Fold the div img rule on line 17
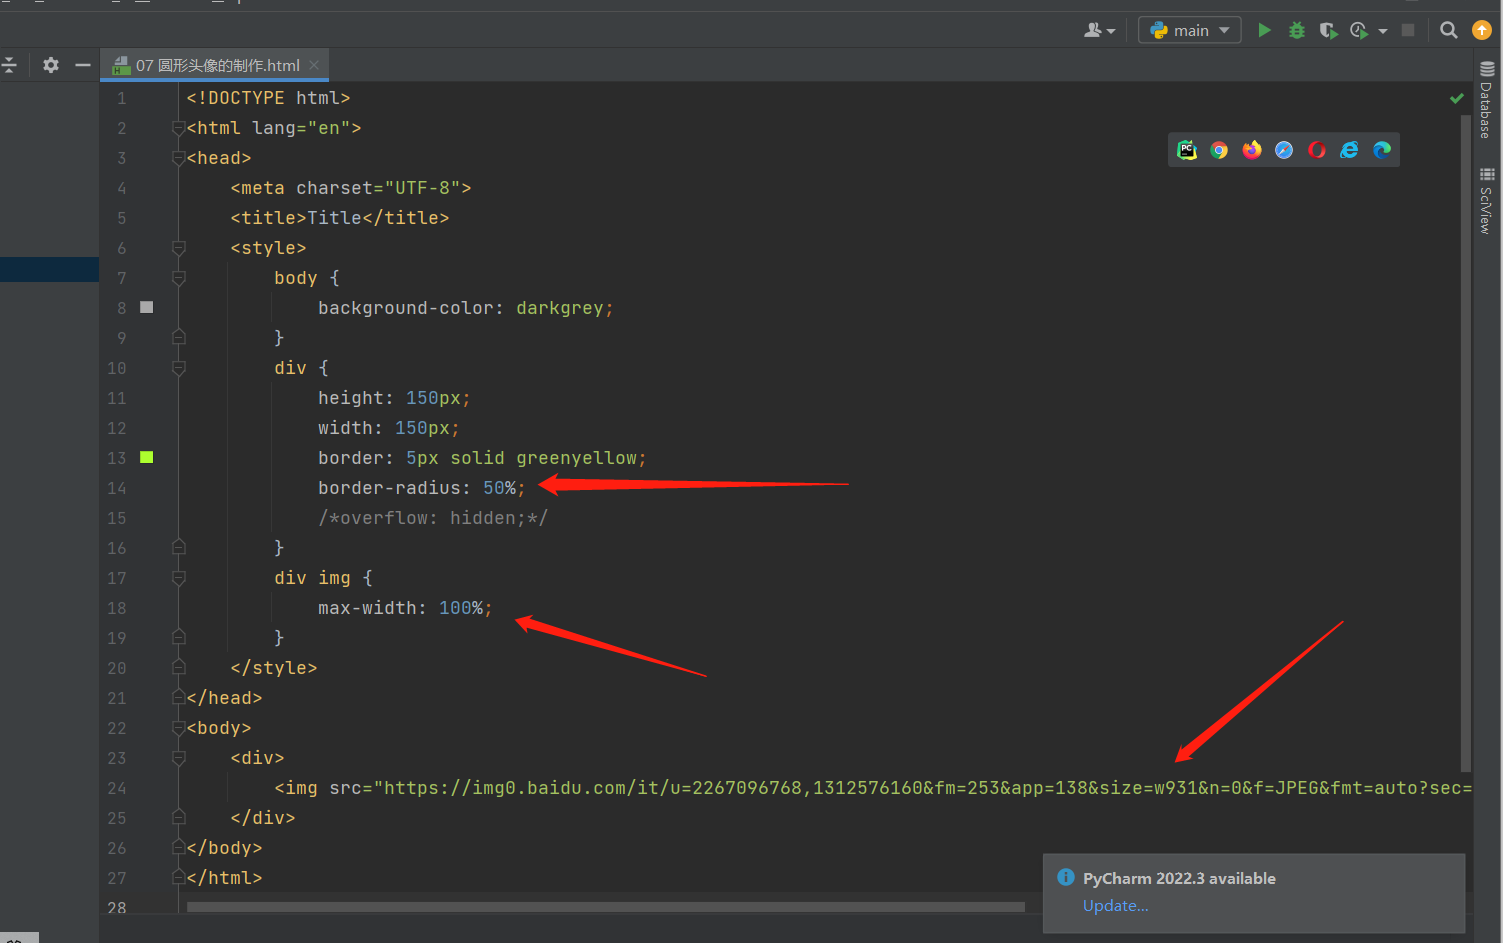This screenshot has height=943, width=1503. 178,578
